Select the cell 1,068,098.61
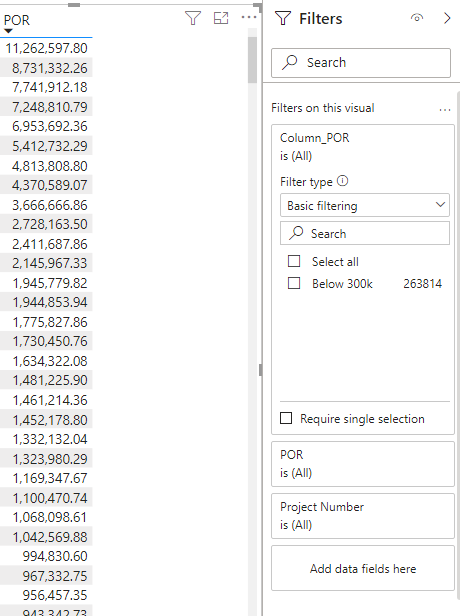 click(x=46, y=517)
